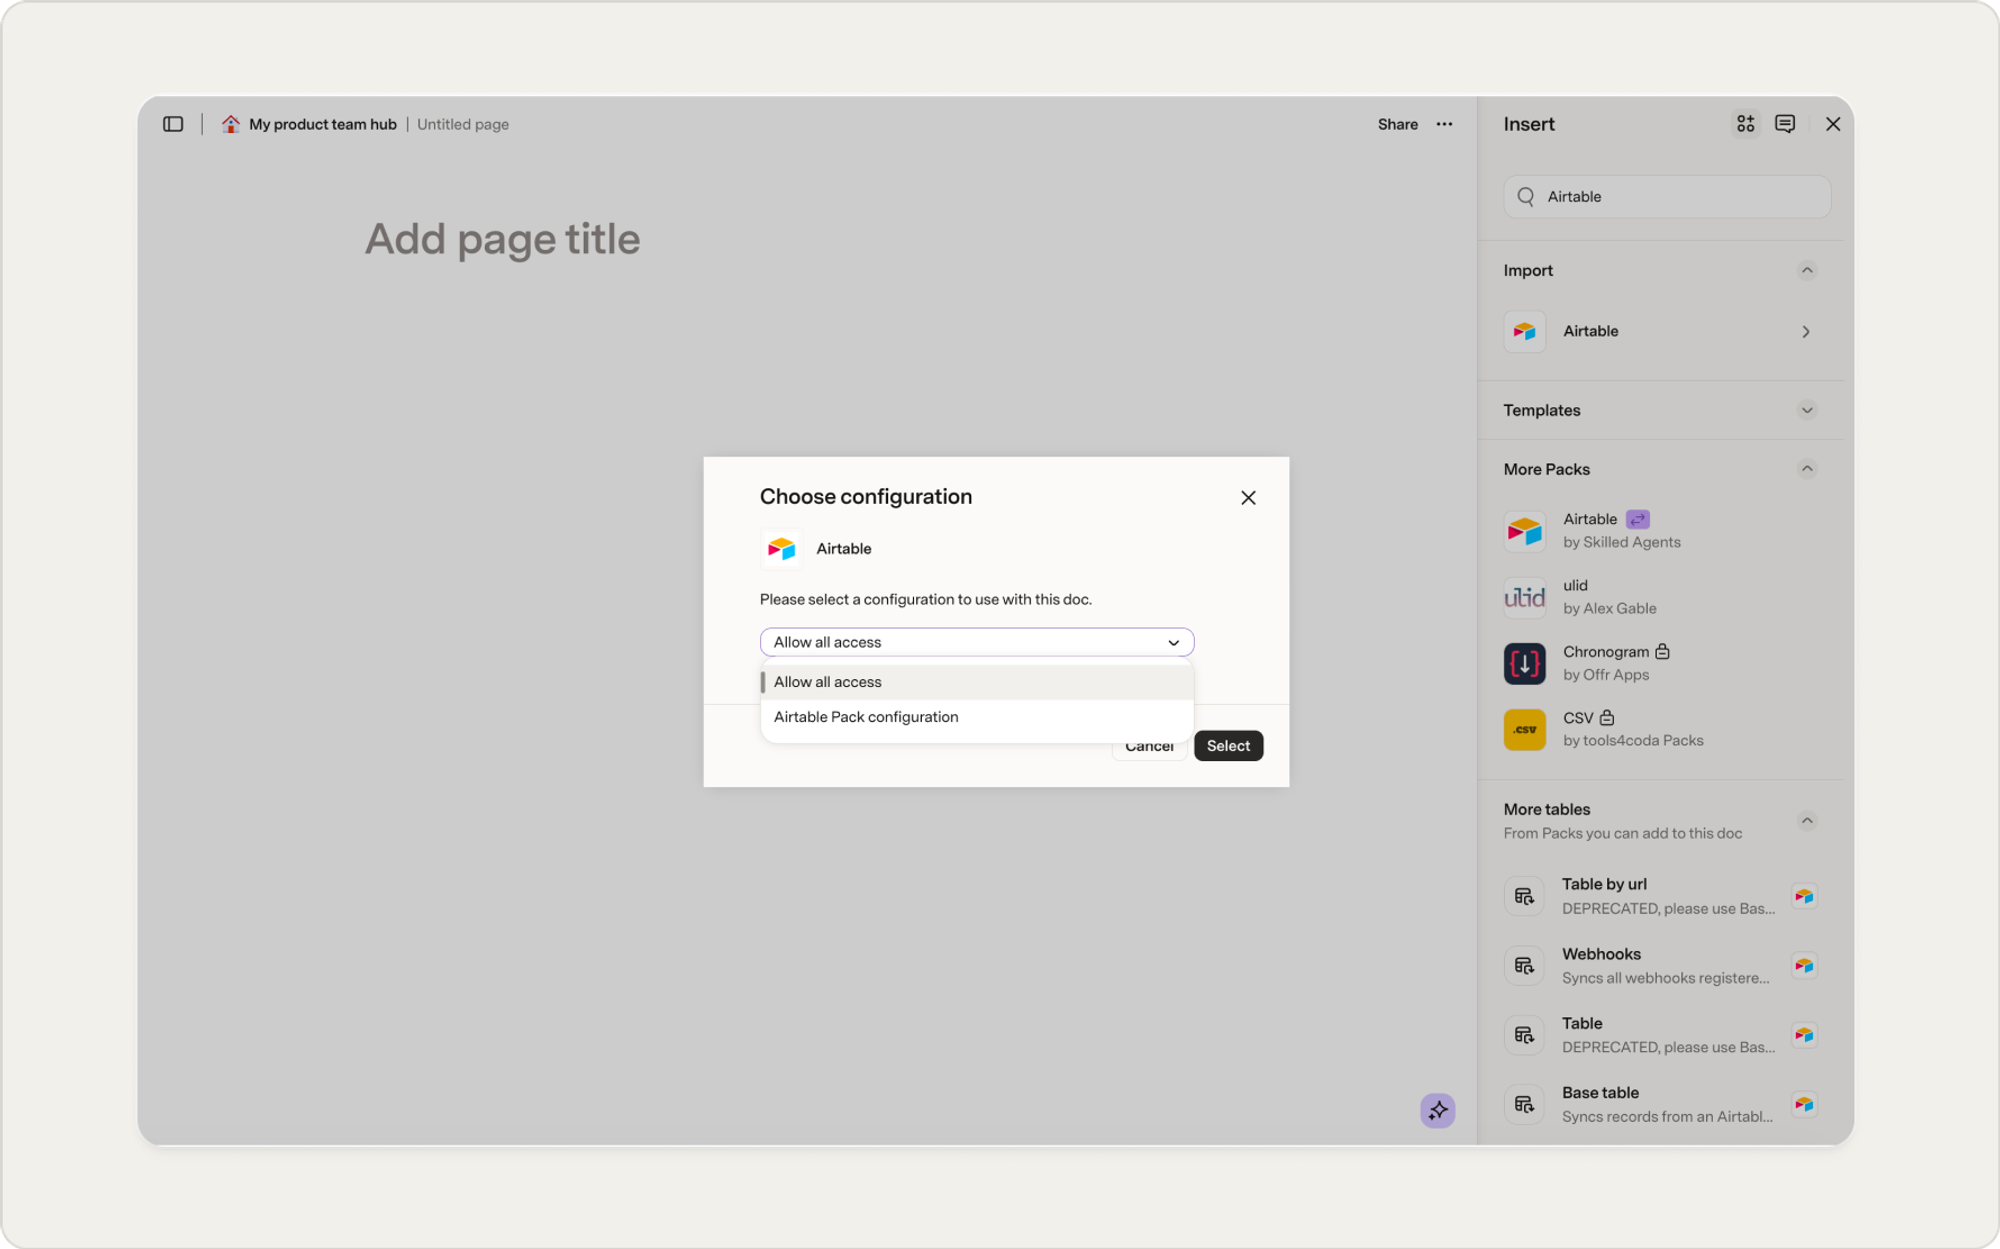Collapse the More Packs section

click(x=1807, y=469)
